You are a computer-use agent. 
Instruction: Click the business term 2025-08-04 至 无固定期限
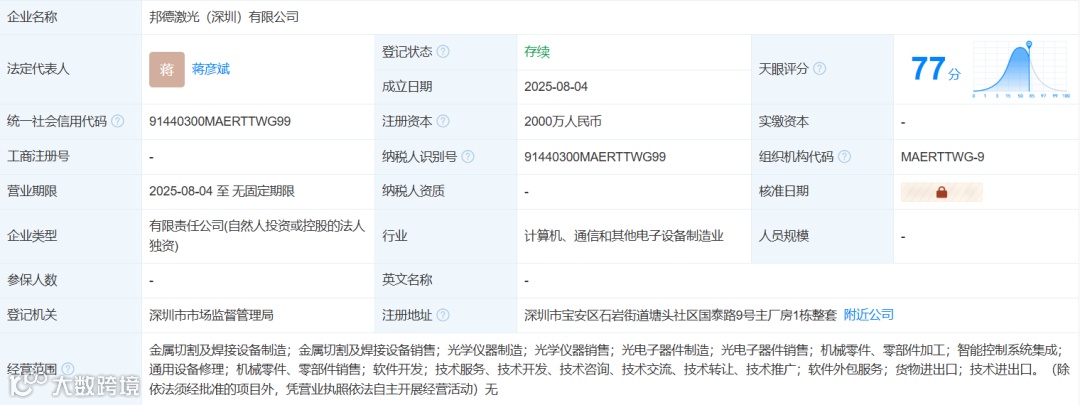pos(222,191)
